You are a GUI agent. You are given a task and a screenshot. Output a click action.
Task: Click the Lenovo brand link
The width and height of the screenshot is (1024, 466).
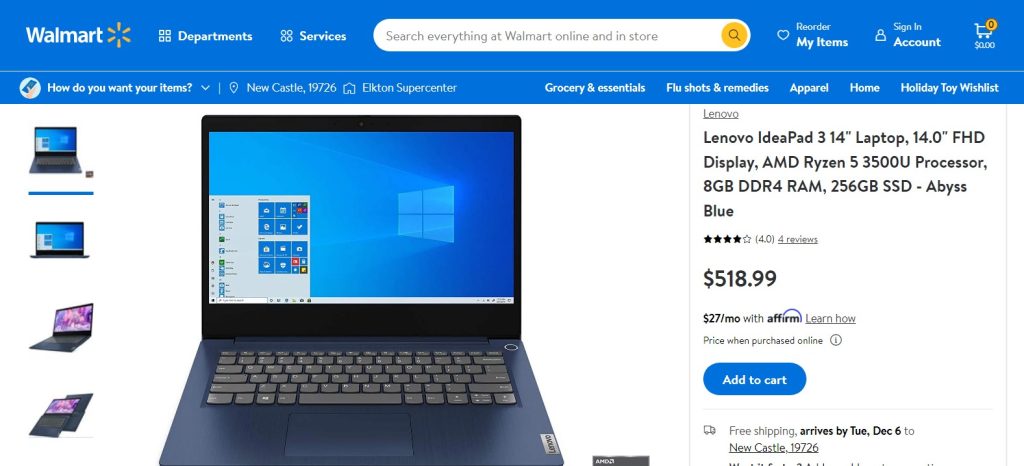click(x=720, y=114)
